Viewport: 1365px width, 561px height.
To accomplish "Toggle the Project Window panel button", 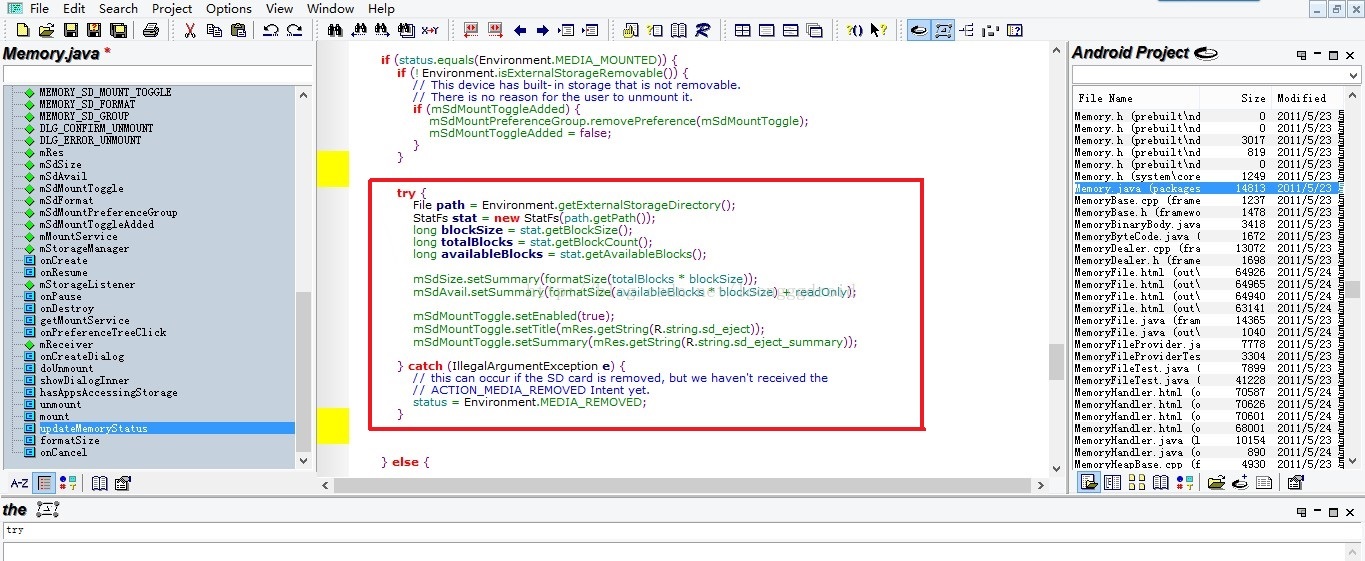I will point(918,30).
